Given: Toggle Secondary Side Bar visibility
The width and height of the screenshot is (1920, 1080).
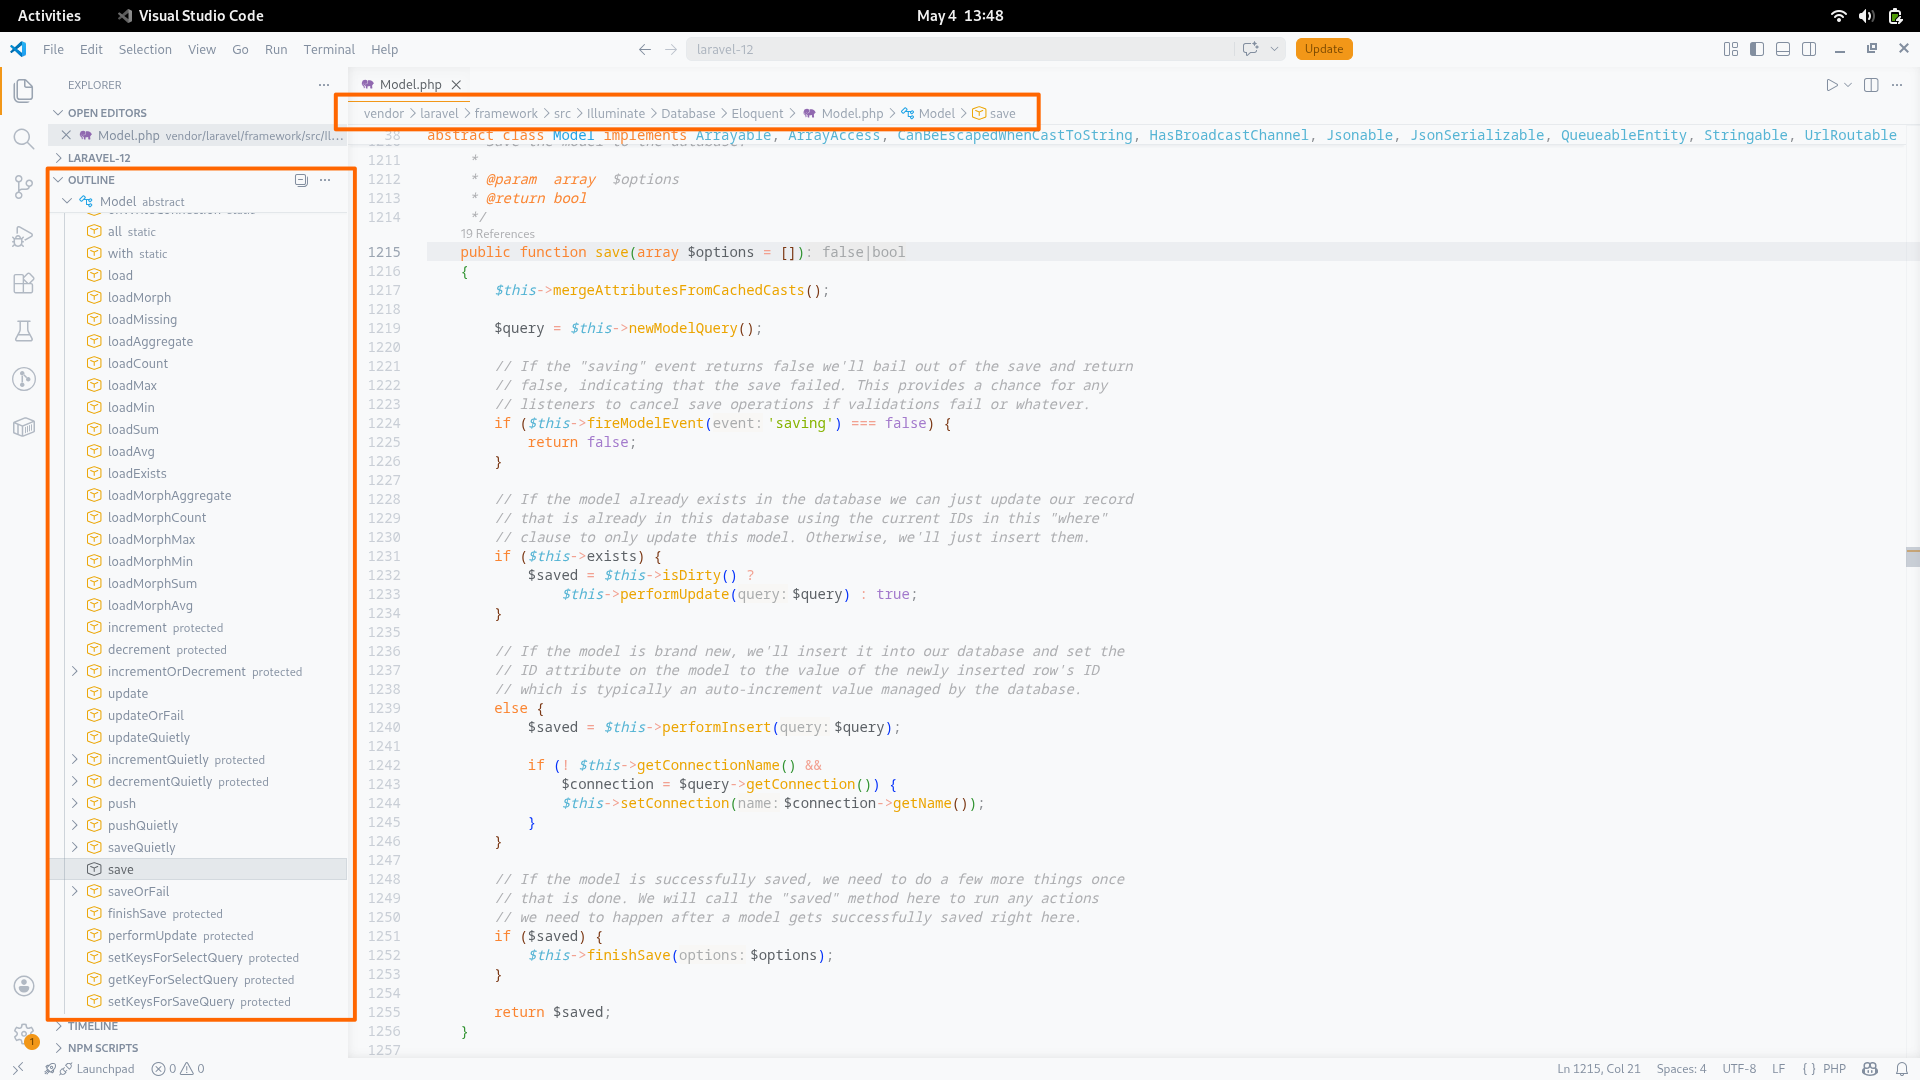Looking at the screenshot, I should [x=1809, y=49].
